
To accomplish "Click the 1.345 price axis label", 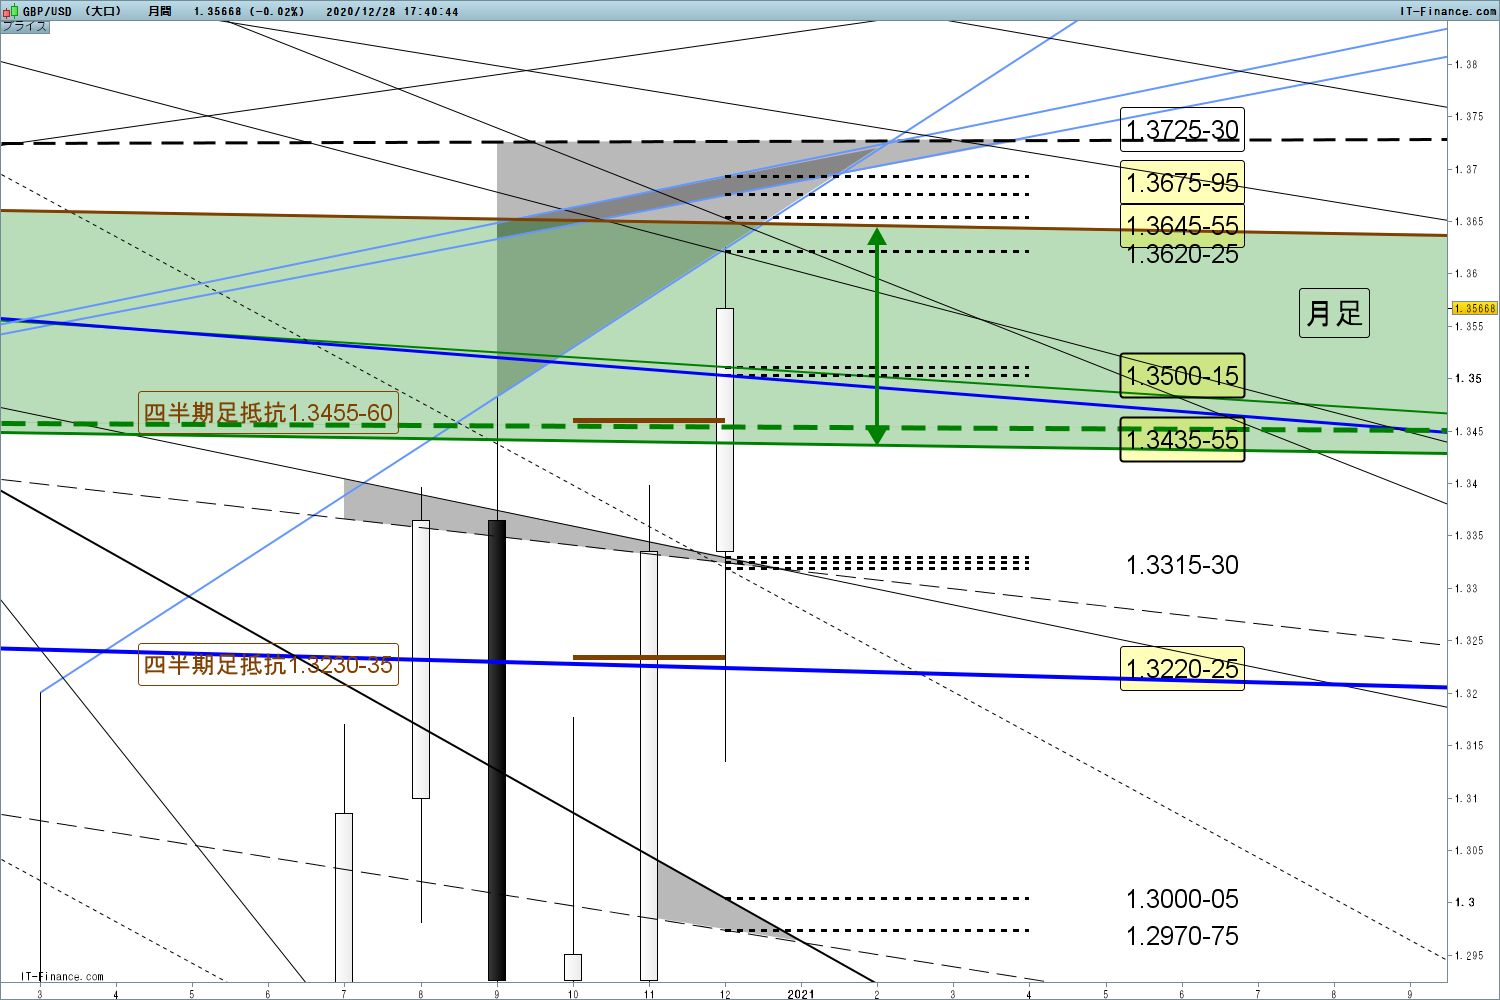I will [1469, 431].
